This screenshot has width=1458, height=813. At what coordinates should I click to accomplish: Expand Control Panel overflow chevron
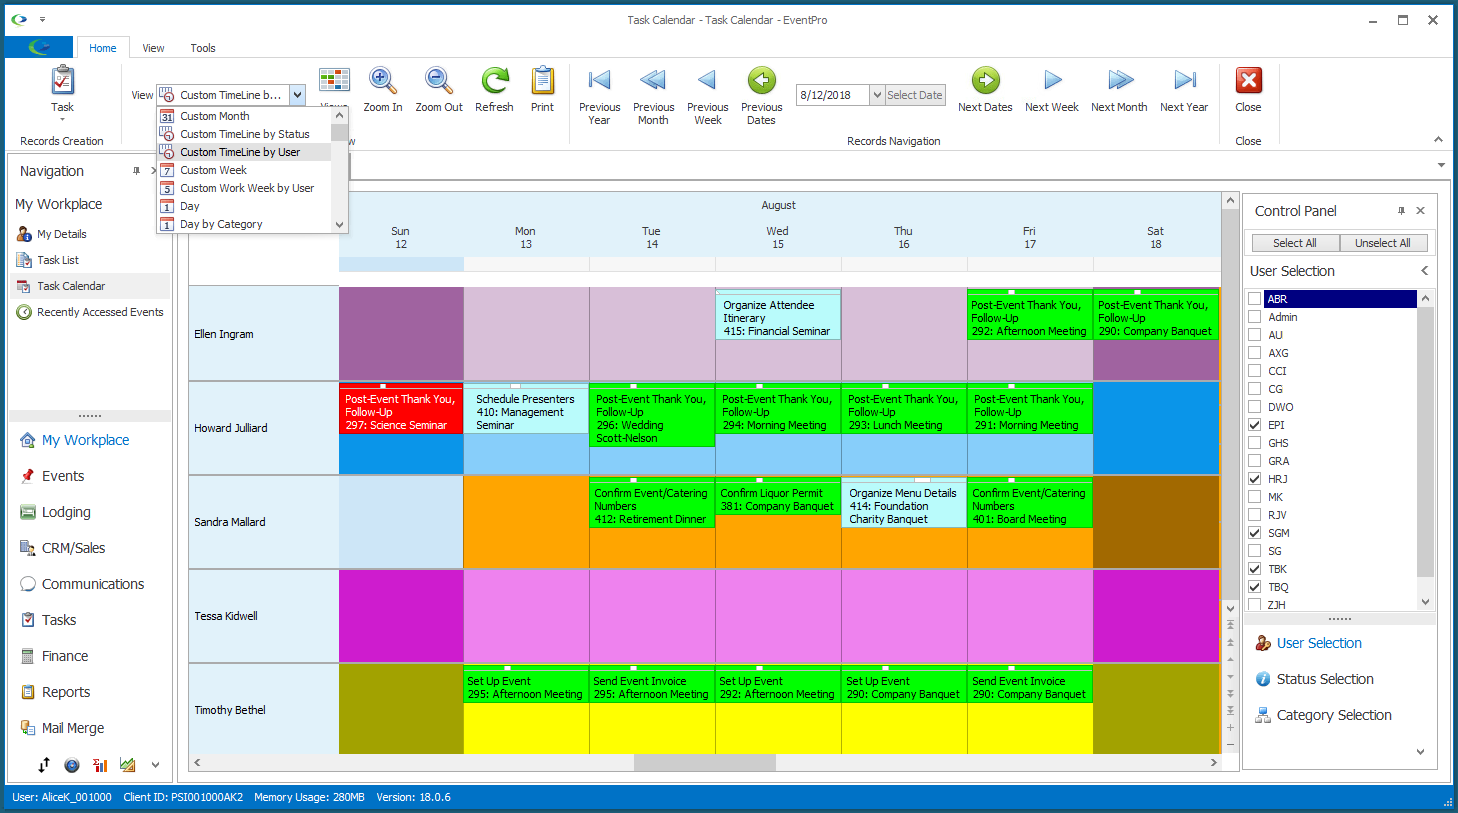tap(1420, 752)
